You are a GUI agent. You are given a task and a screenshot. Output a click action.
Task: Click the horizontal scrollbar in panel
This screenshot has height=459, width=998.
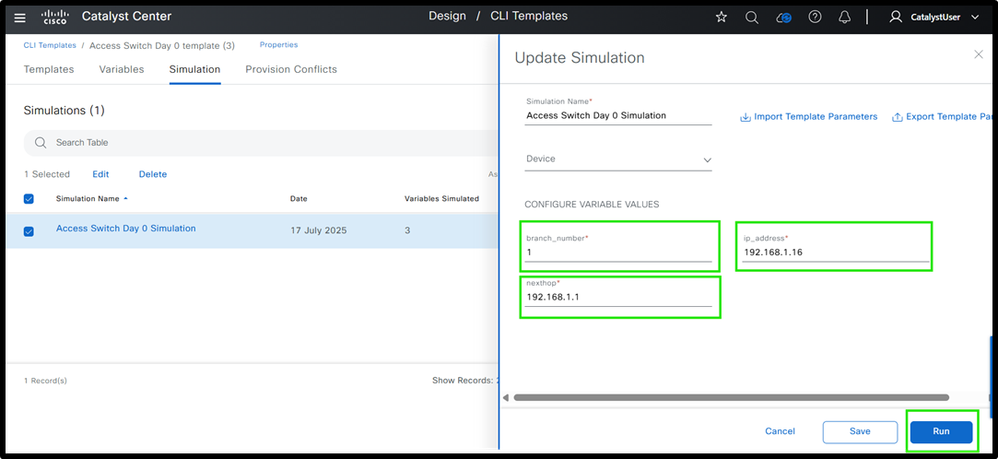coord(740,397)
